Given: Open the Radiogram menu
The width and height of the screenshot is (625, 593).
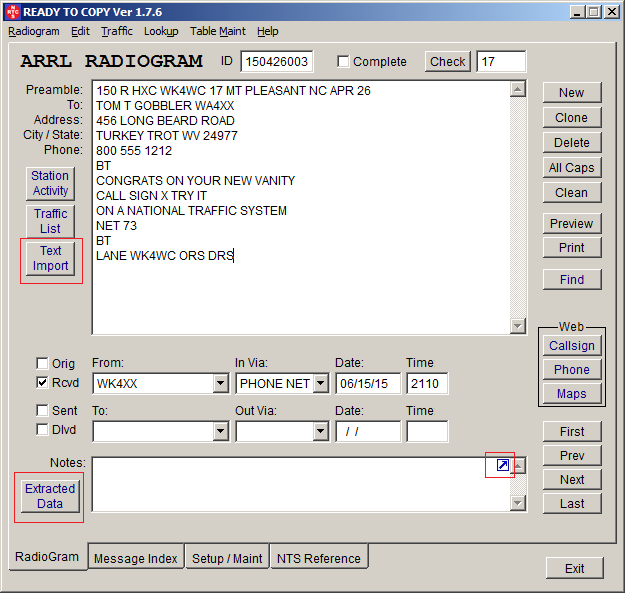Looking at the screenshot, I should (34, 31).
